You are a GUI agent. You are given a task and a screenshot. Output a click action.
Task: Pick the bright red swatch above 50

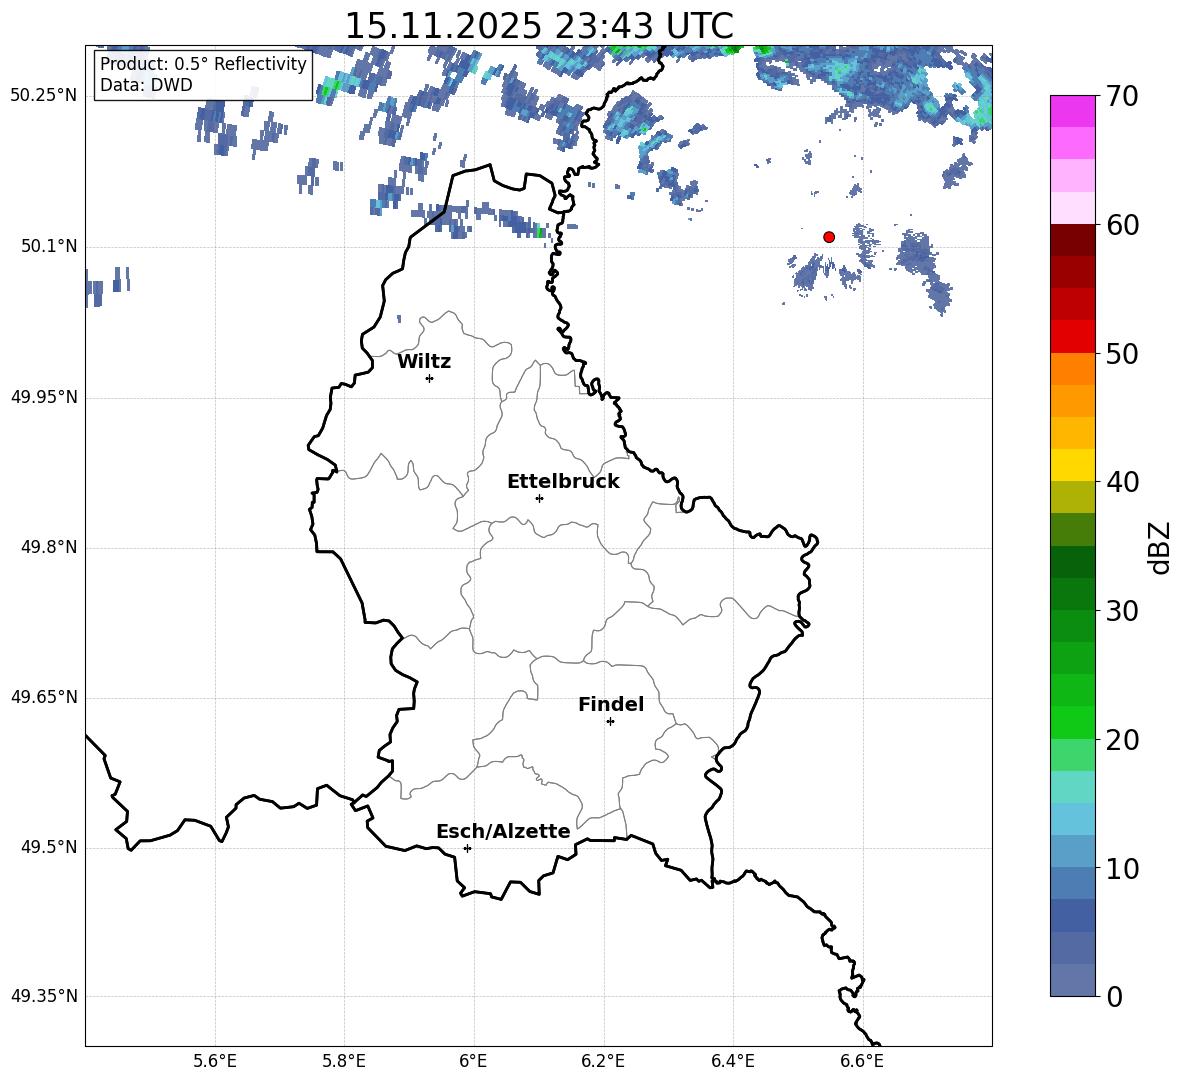tap(1073, 337)
